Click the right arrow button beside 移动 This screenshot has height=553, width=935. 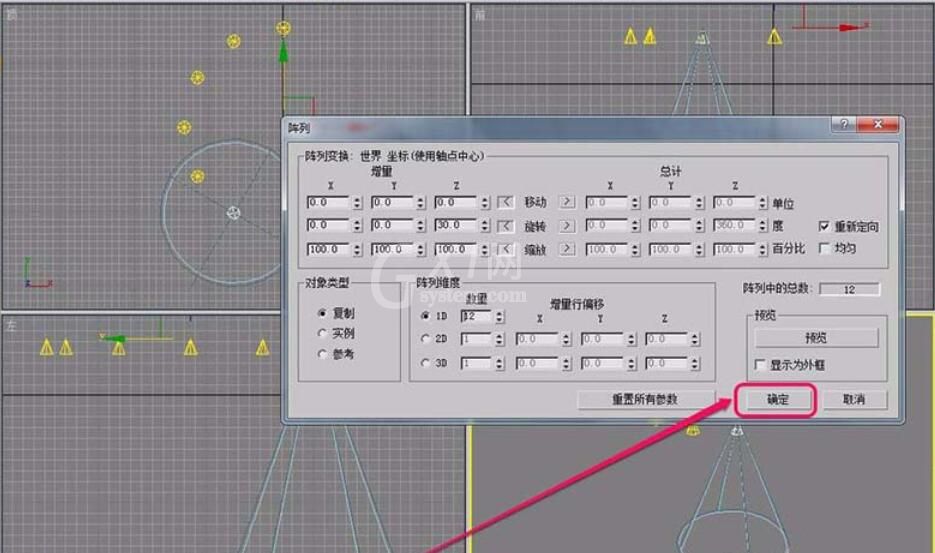point(567,202)
